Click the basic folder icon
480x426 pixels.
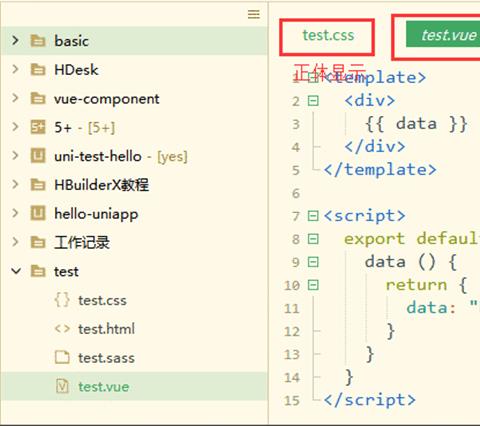pos(38,41)
